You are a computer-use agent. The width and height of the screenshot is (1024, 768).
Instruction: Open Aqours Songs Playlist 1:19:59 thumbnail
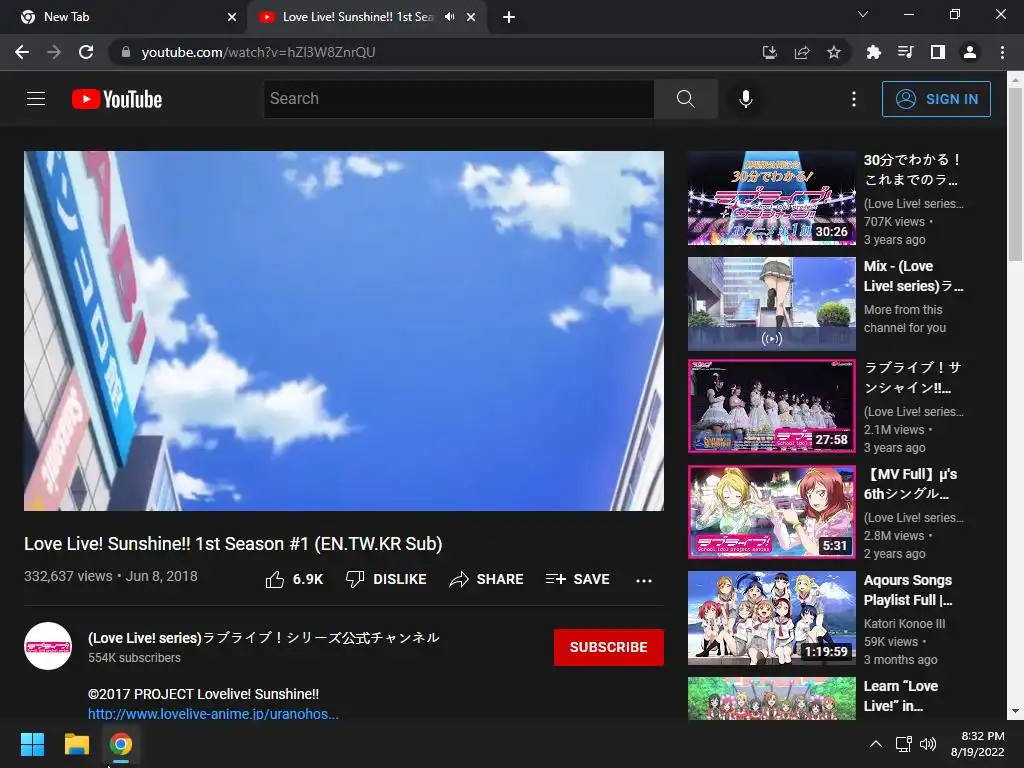[772, 618]
